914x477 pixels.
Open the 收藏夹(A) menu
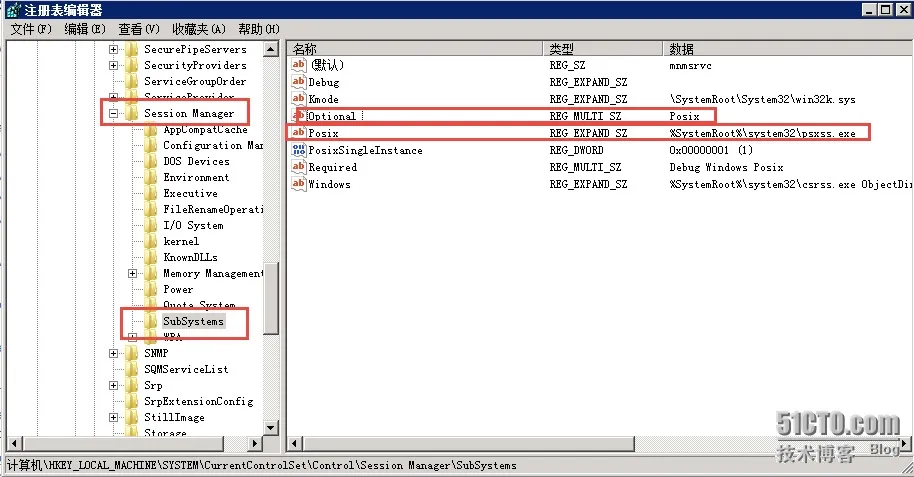(199, 29)
